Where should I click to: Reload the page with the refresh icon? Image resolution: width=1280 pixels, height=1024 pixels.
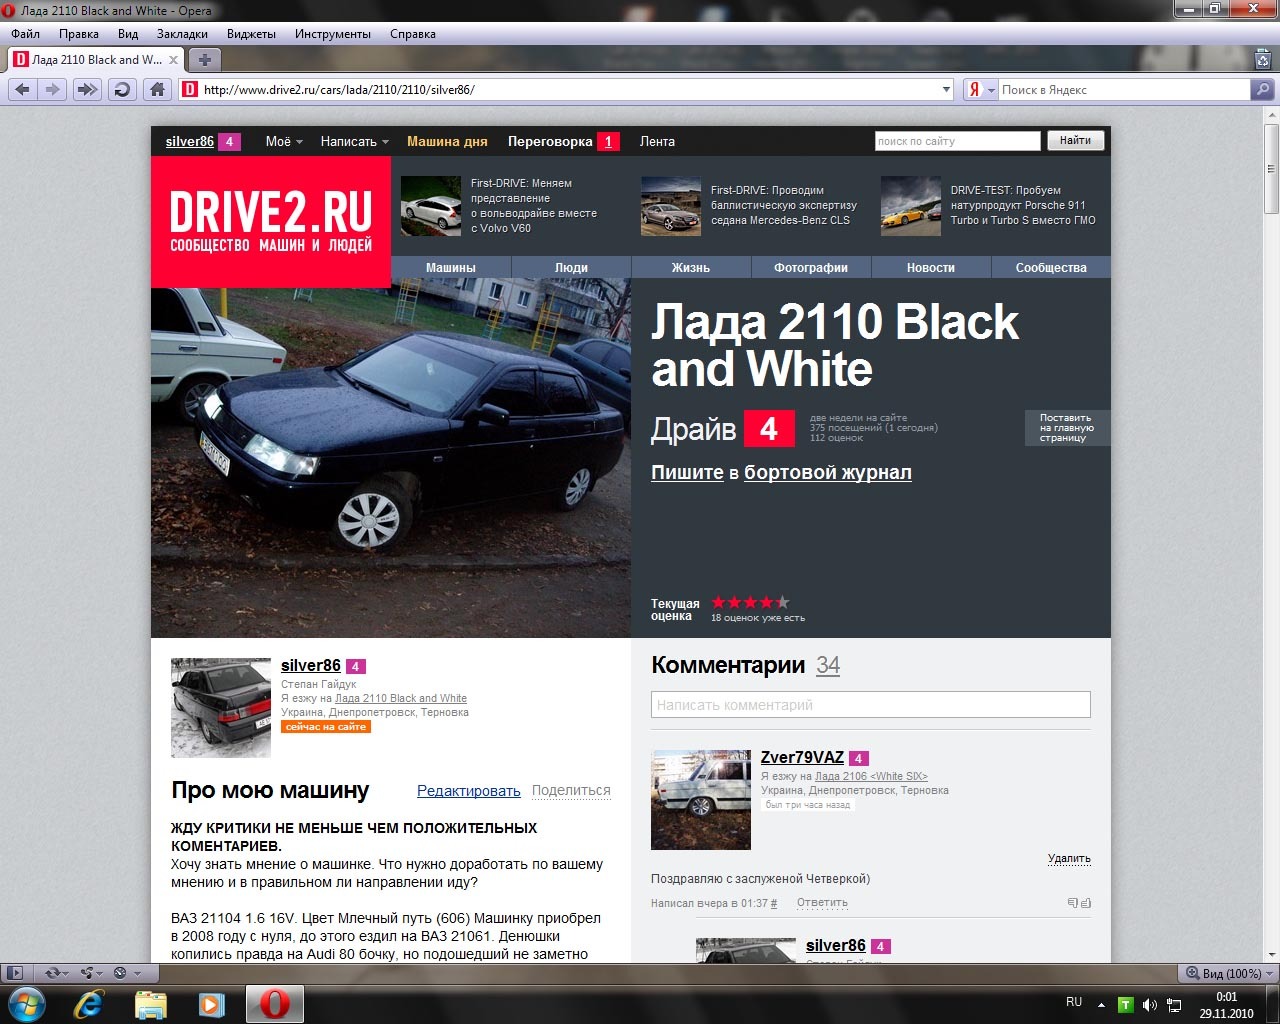(122, 89)
